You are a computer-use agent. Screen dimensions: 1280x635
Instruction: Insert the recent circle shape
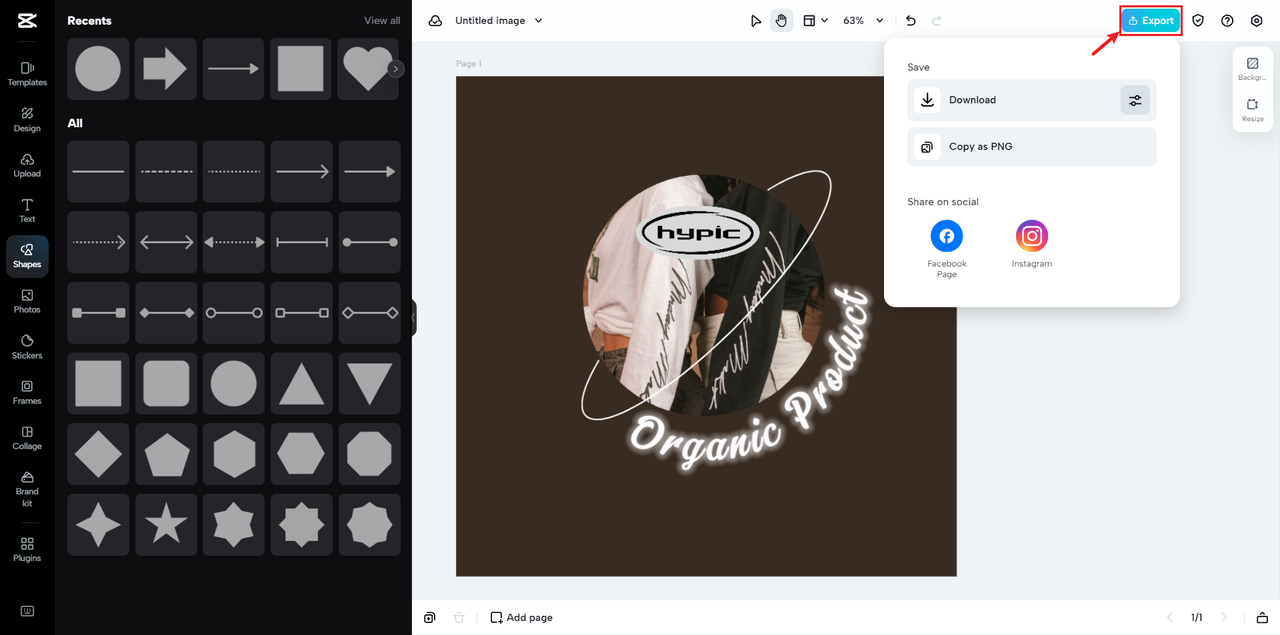[x=98, y=69]
